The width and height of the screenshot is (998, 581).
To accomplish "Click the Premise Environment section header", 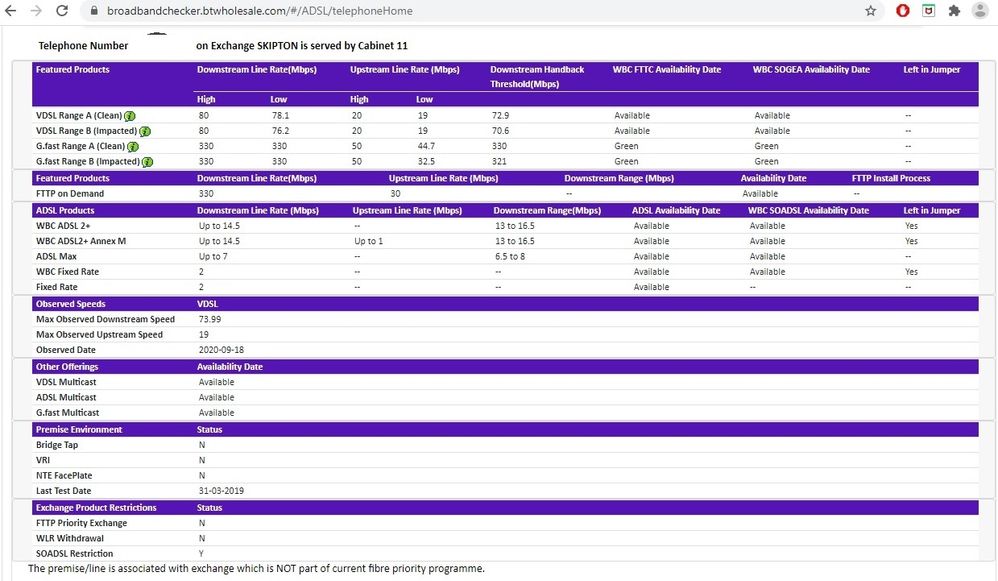I will pos(79,430).
